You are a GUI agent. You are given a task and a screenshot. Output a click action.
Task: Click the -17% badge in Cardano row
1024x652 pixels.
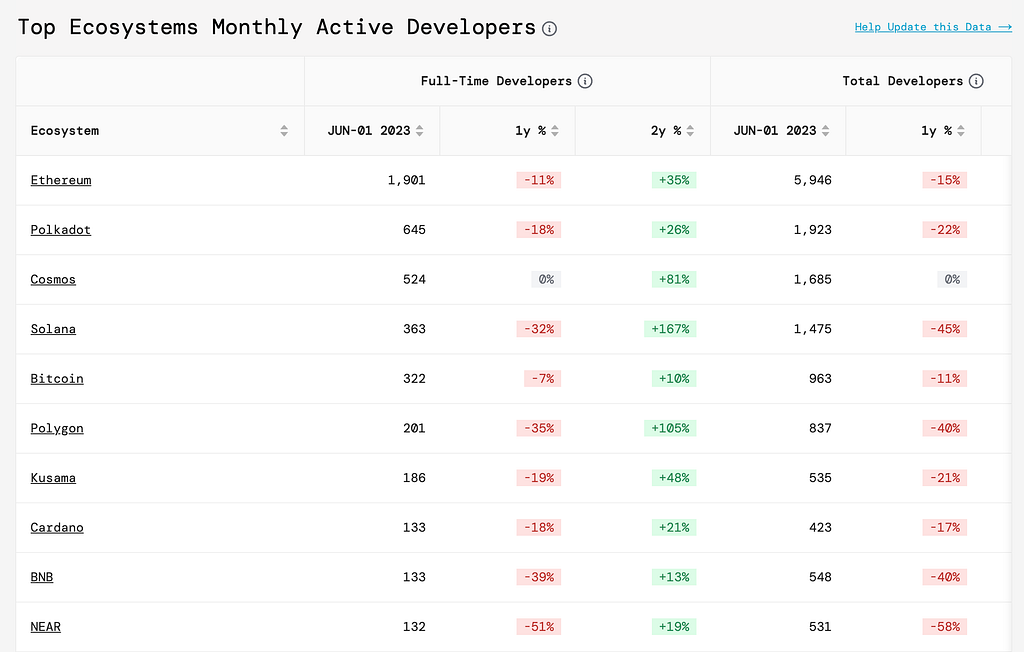[945, 528]
